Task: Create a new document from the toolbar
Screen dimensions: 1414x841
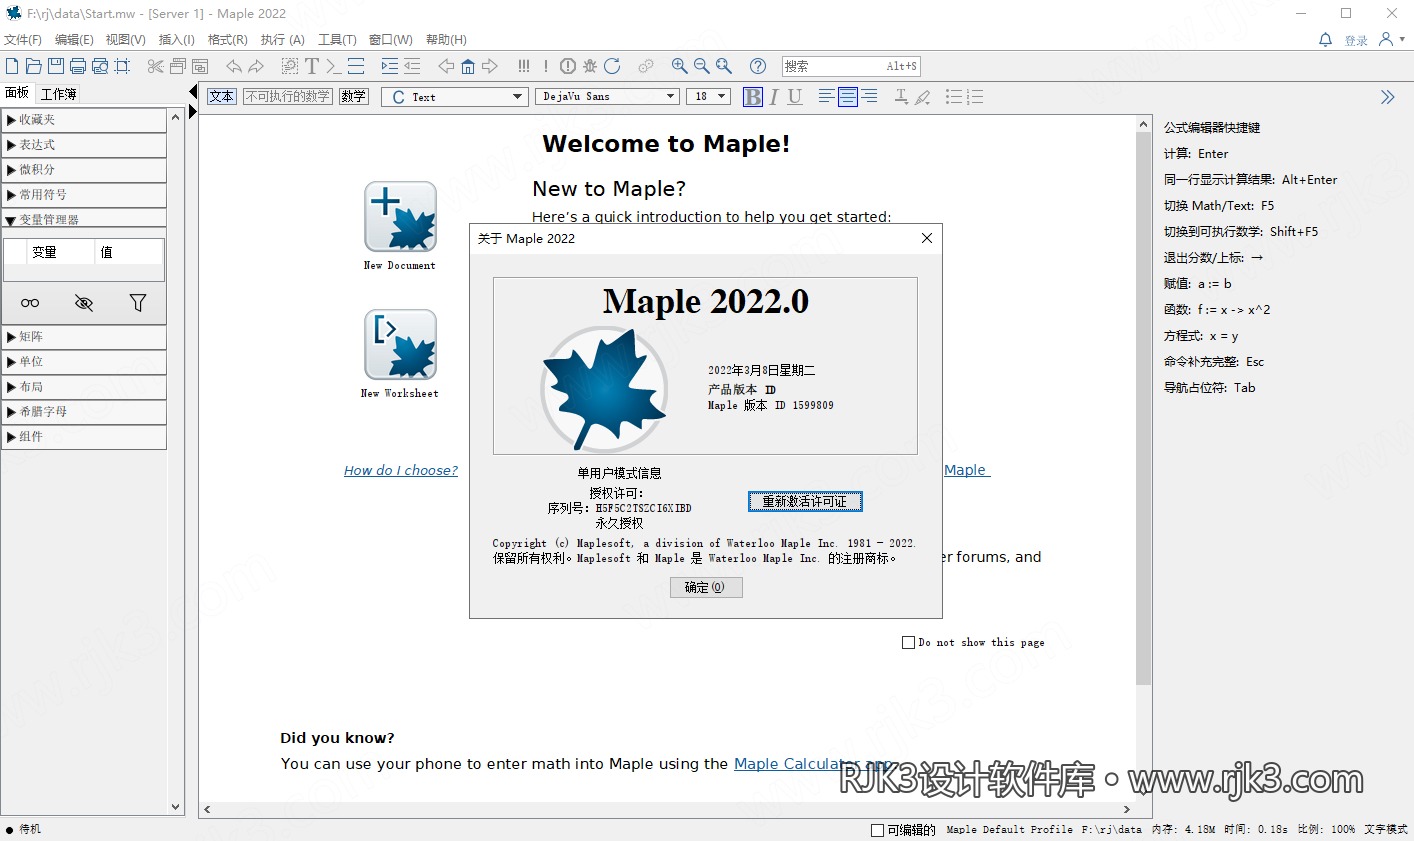Action: click(x=12, y=66)
